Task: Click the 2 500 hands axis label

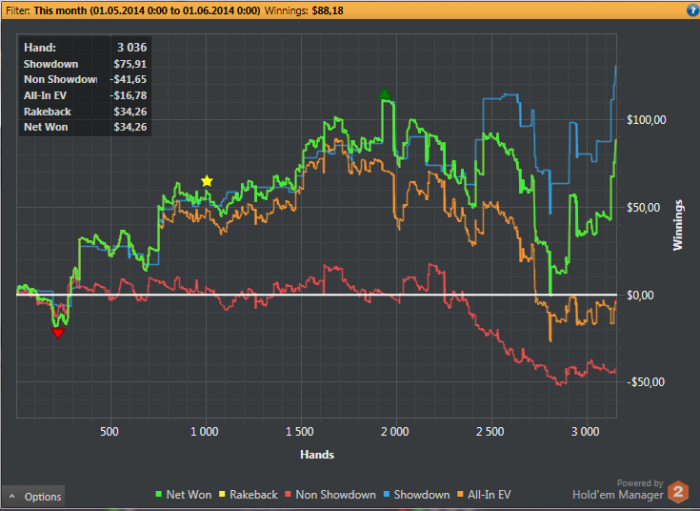Action: [490, 432]
